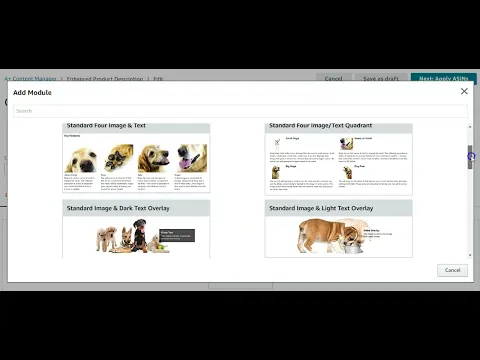Click the dialog Cancel button

click(452, 270)
